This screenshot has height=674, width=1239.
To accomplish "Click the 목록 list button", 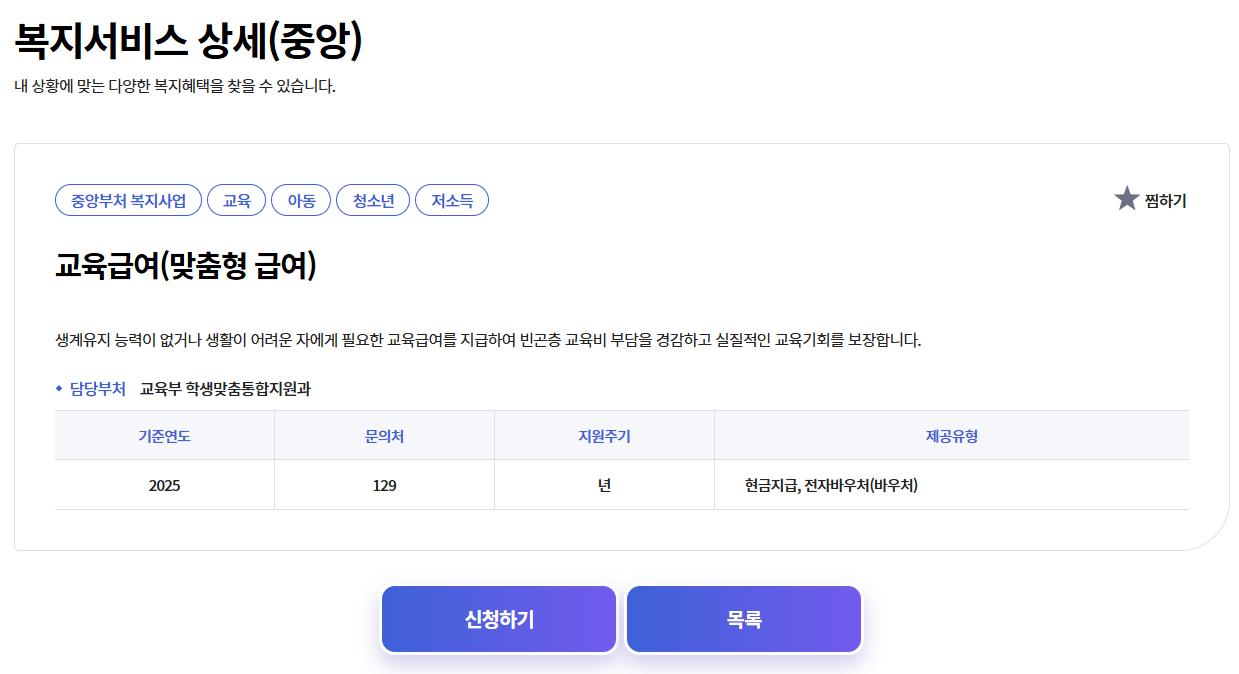I will click(x=743, y=618).
